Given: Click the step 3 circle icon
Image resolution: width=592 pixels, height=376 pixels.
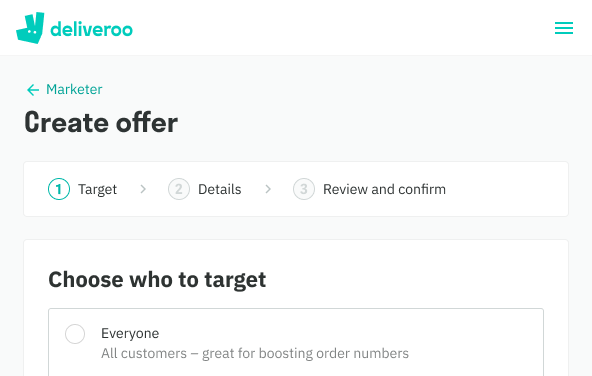Looking at the screenshot, I should point(304,189).
